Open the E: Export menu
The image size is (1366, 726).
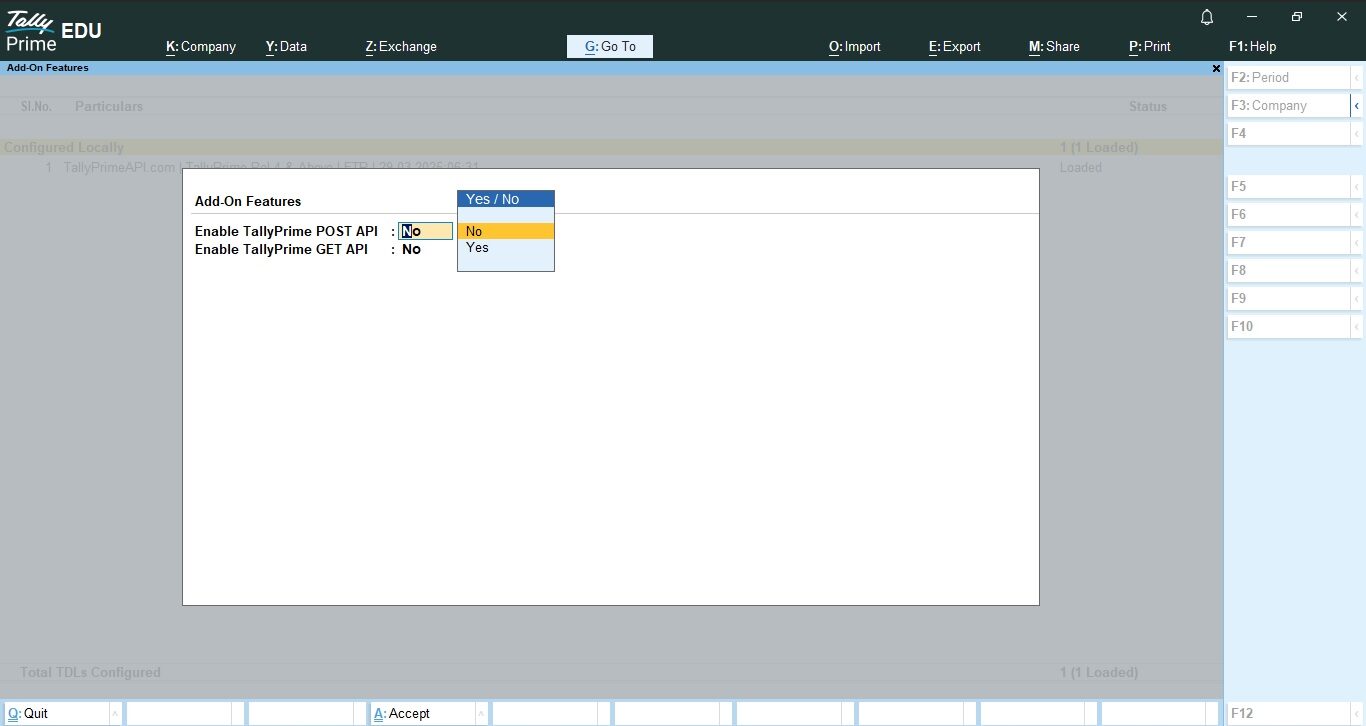pos(955,46)
